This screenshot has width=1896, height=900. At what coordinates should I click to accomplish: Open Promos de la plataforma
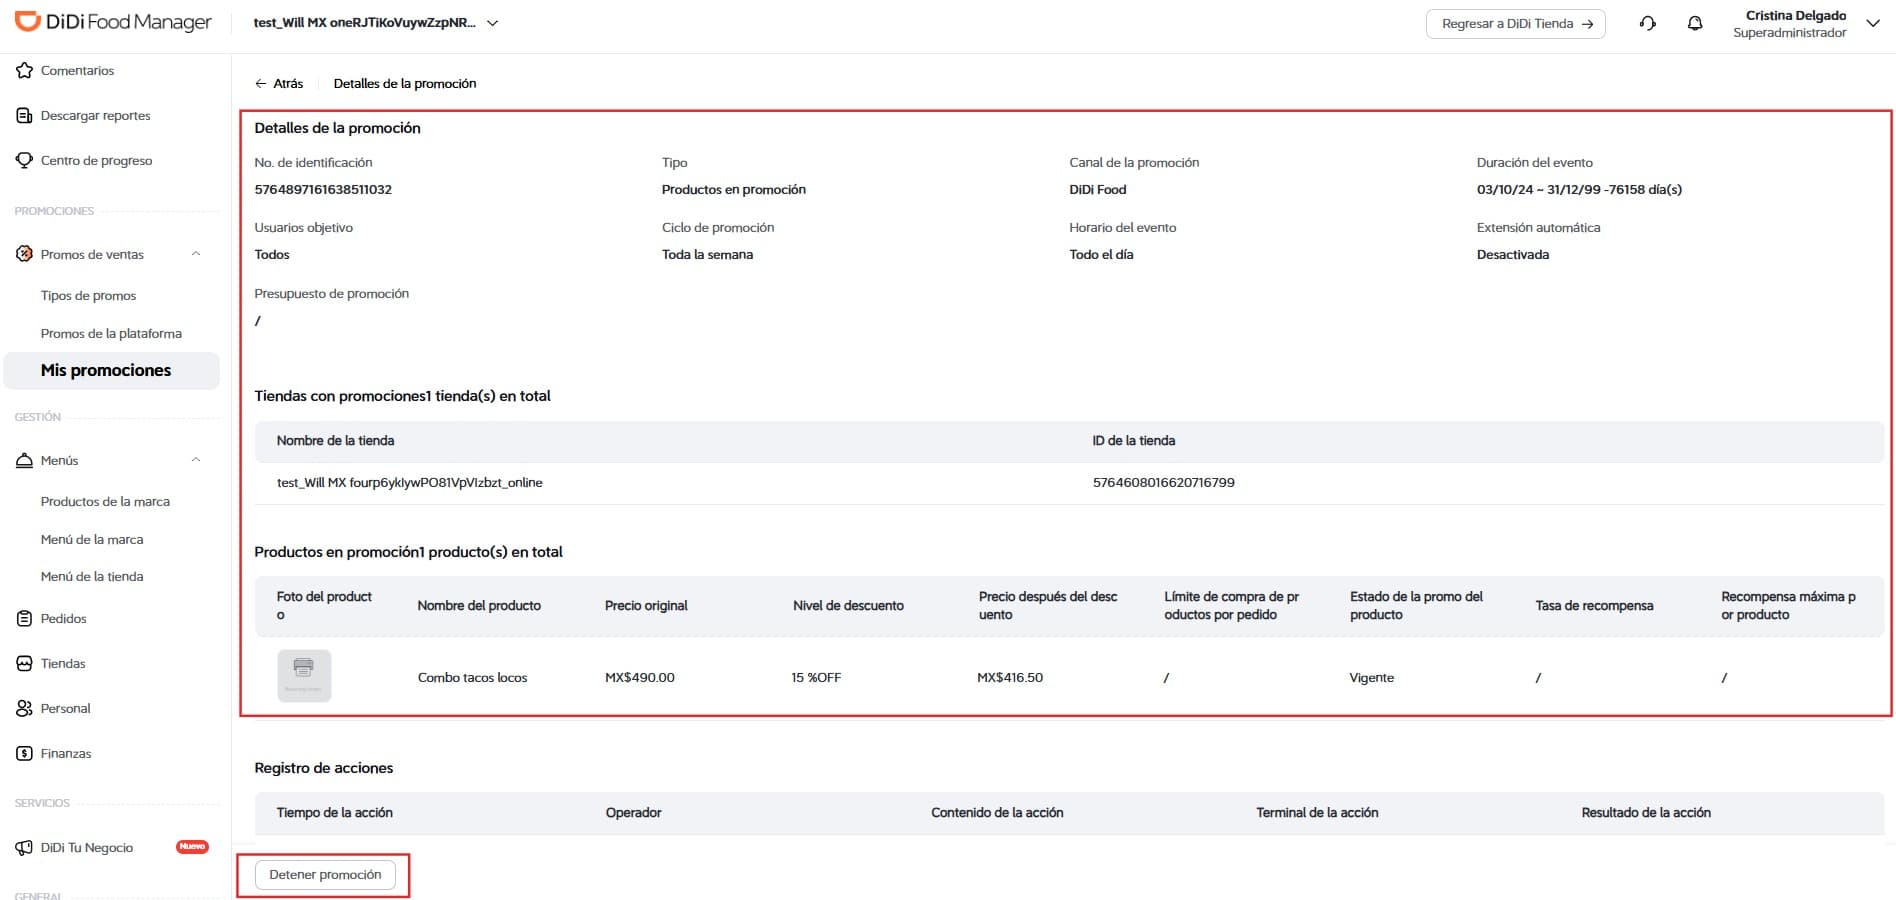tap(111, 333)
